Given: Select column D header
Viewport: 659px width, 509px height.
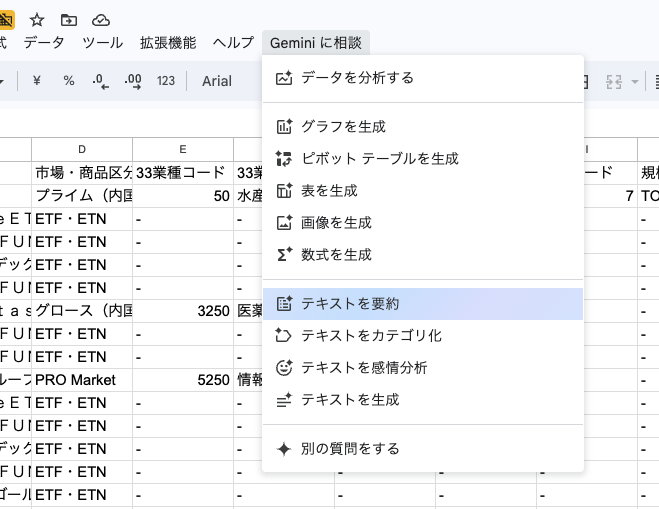Looking at the screenshot, I should tap(82, 149).
